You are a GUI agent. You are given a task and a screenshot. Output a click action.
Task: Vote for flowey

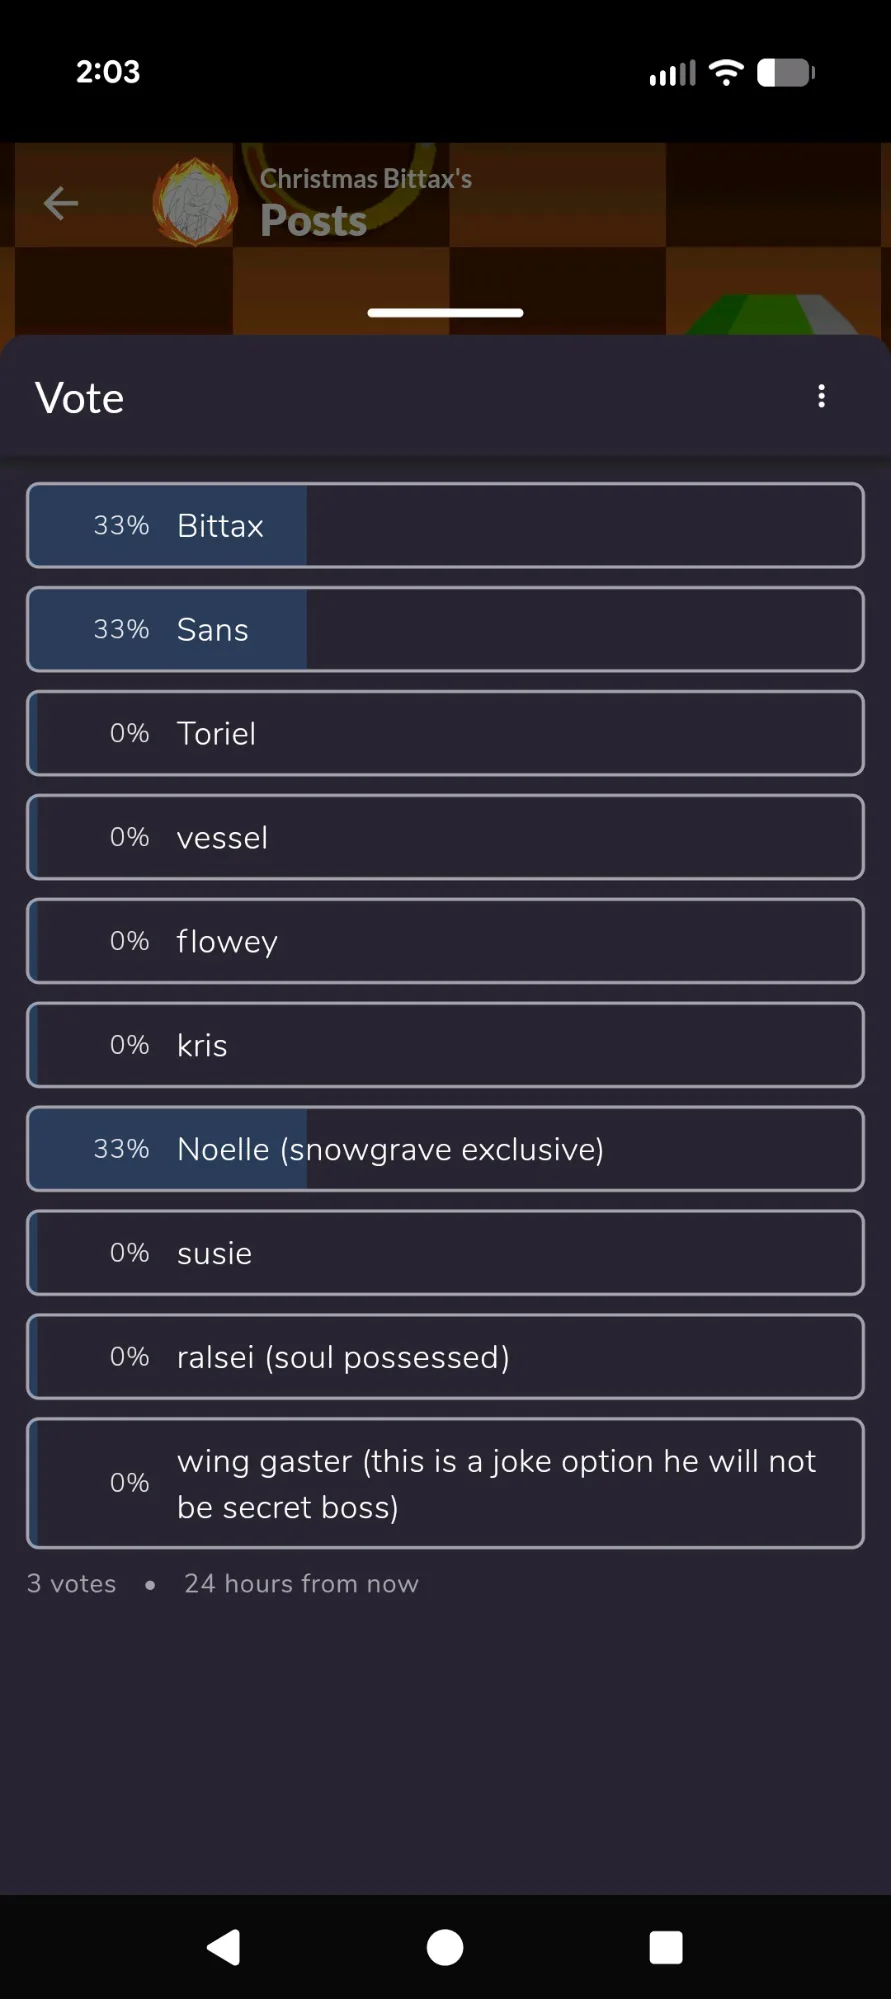(x=445, y=942)
